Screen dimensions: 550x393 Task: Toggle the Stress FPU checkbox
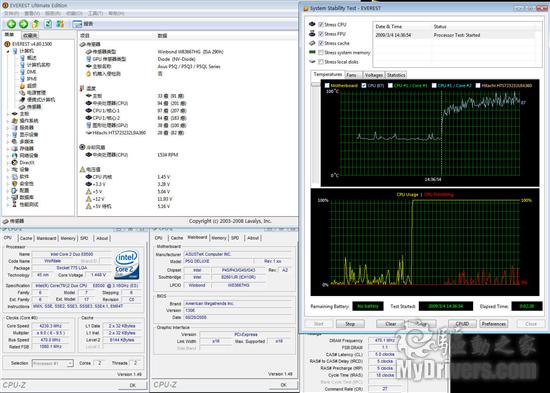[321, 34]
